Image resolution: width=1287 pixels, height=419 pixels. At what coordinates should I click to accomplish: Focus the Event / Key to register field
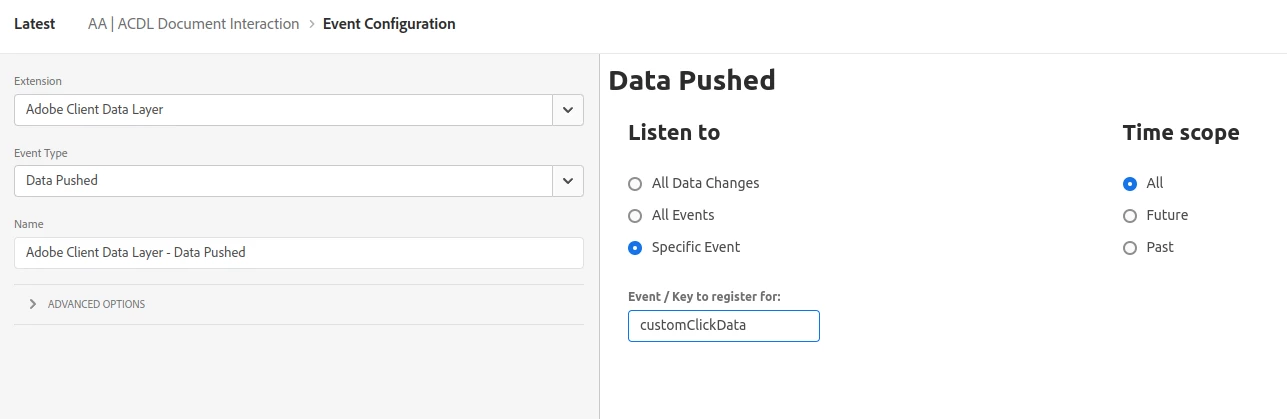[723, 326]
